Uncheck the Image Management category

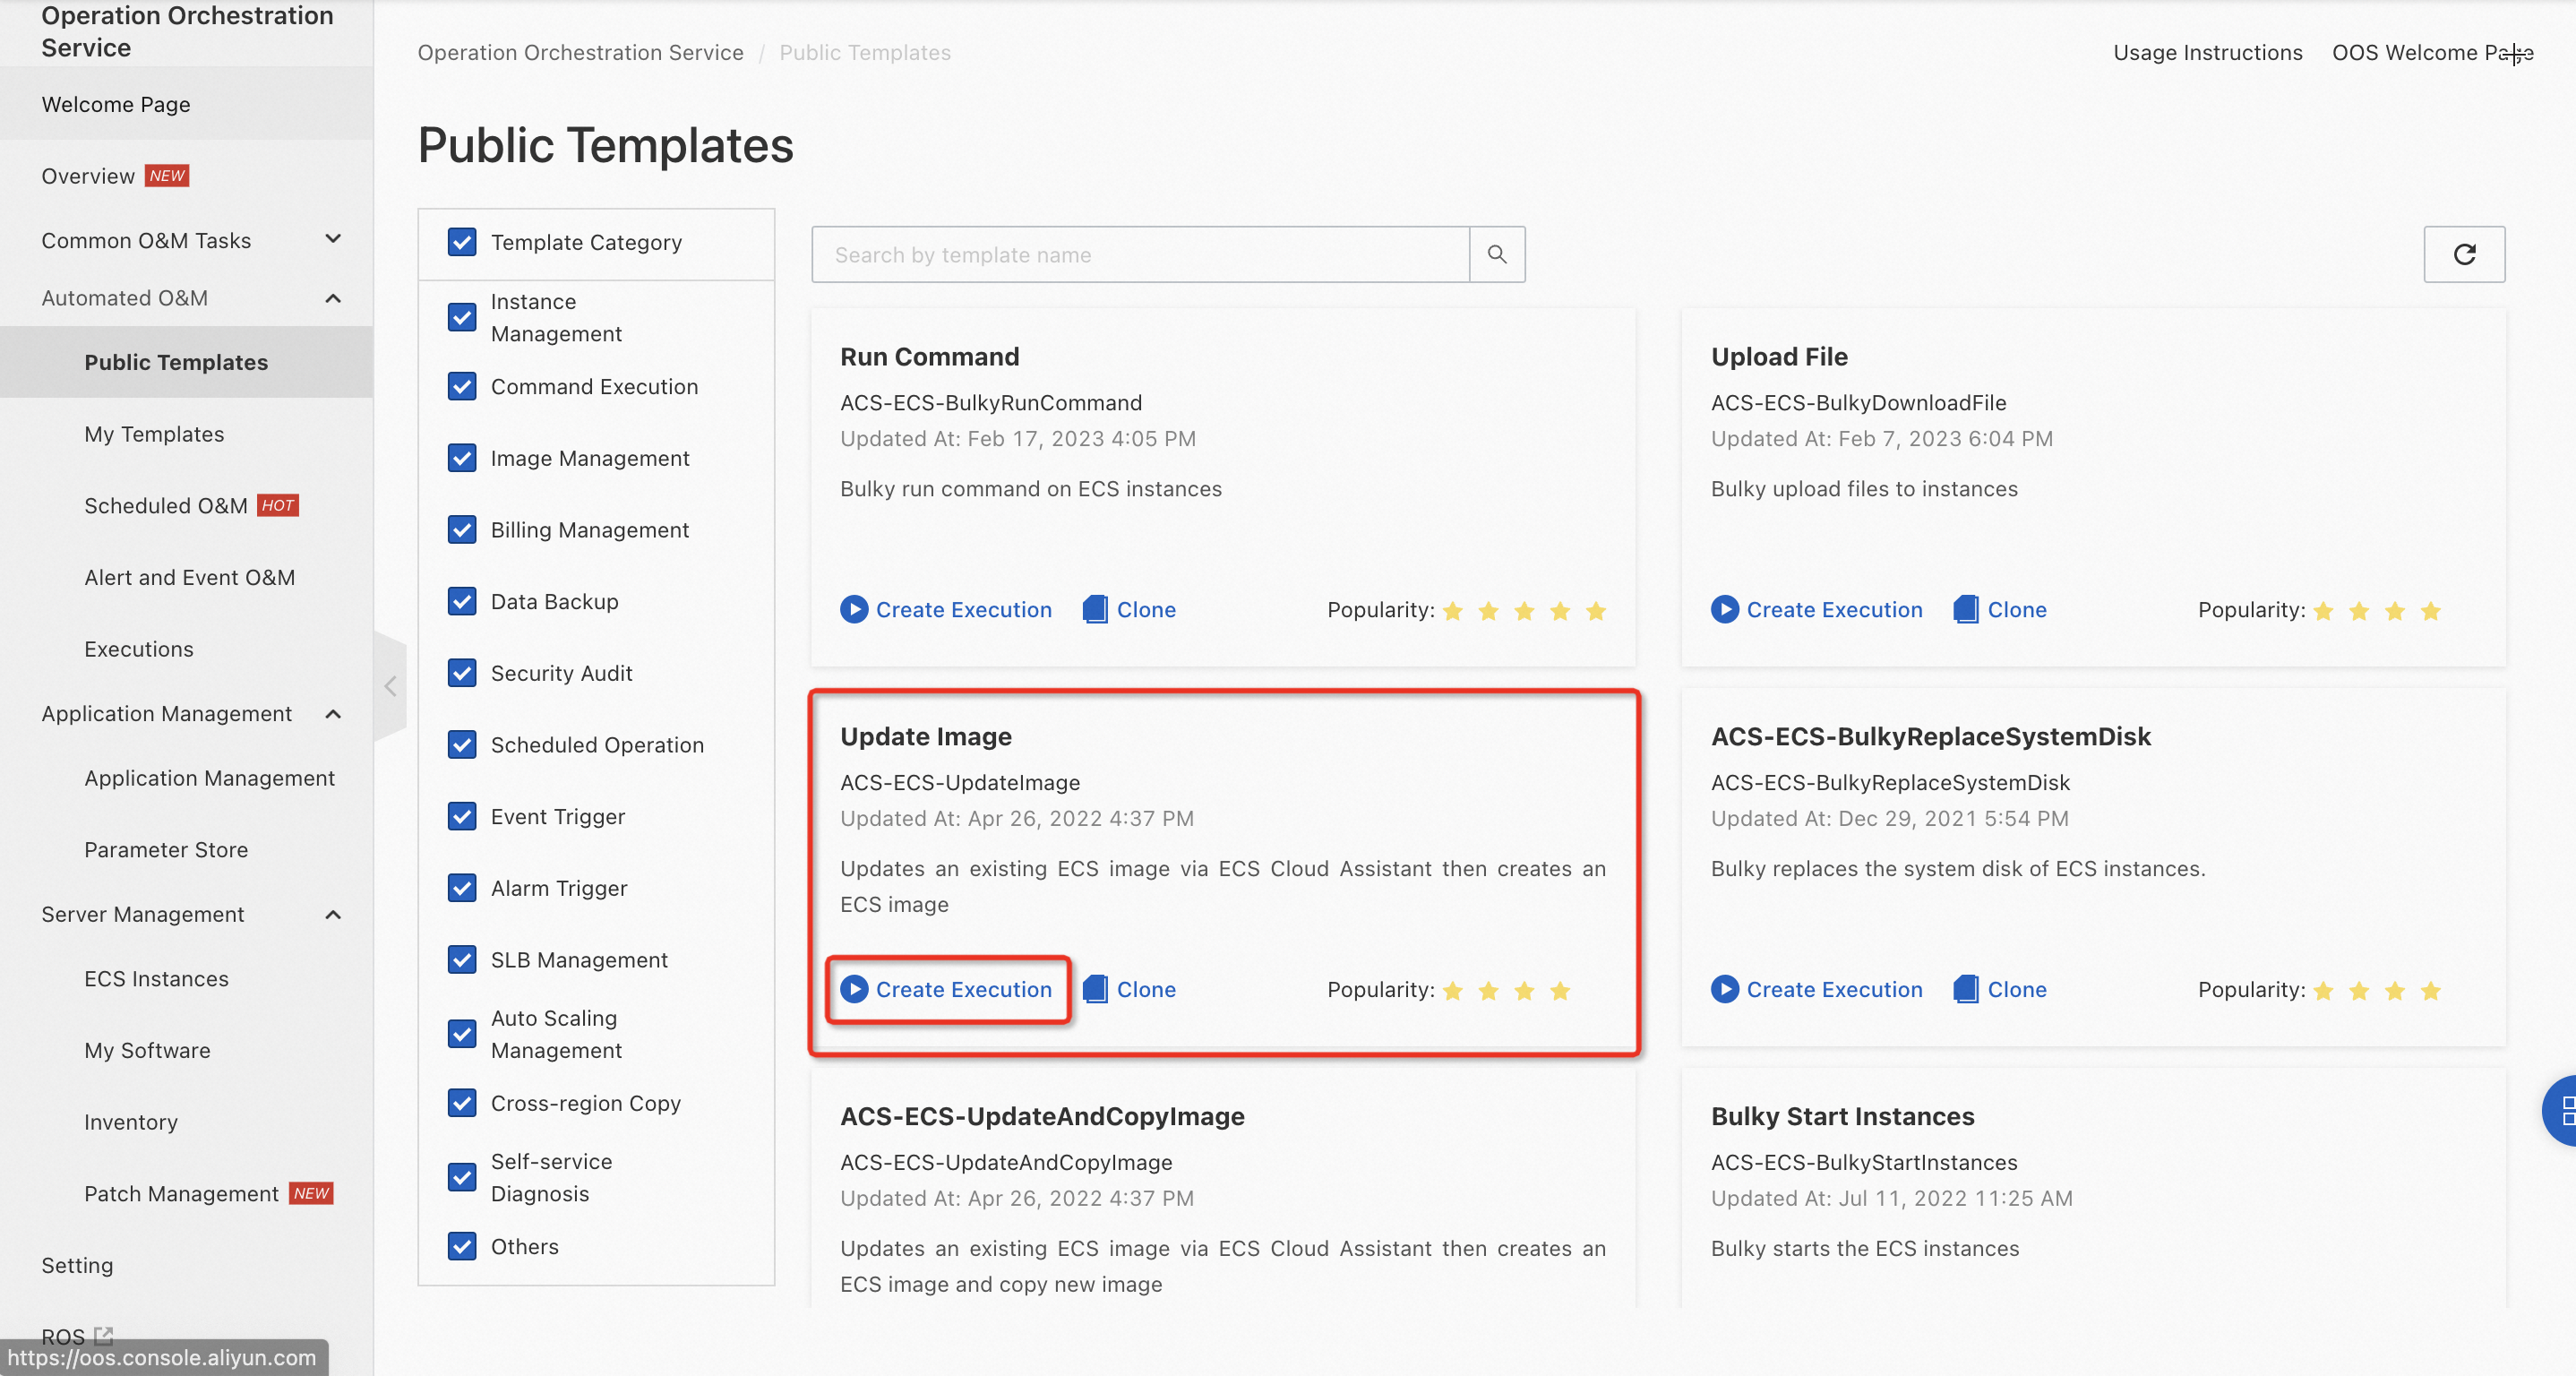[462, 458]
